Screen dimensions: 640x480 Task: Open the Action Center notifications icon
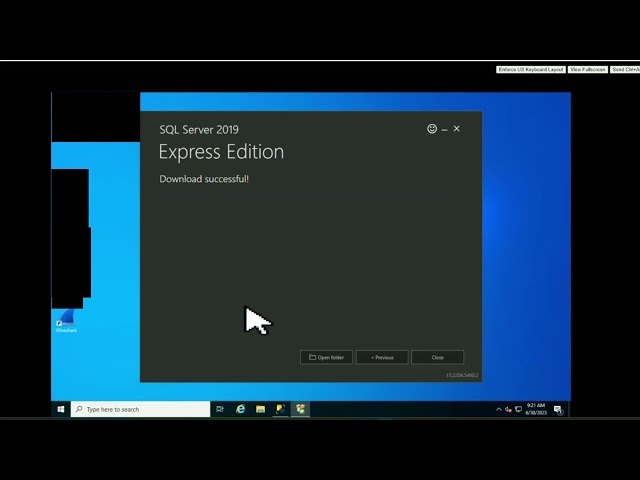558,410
